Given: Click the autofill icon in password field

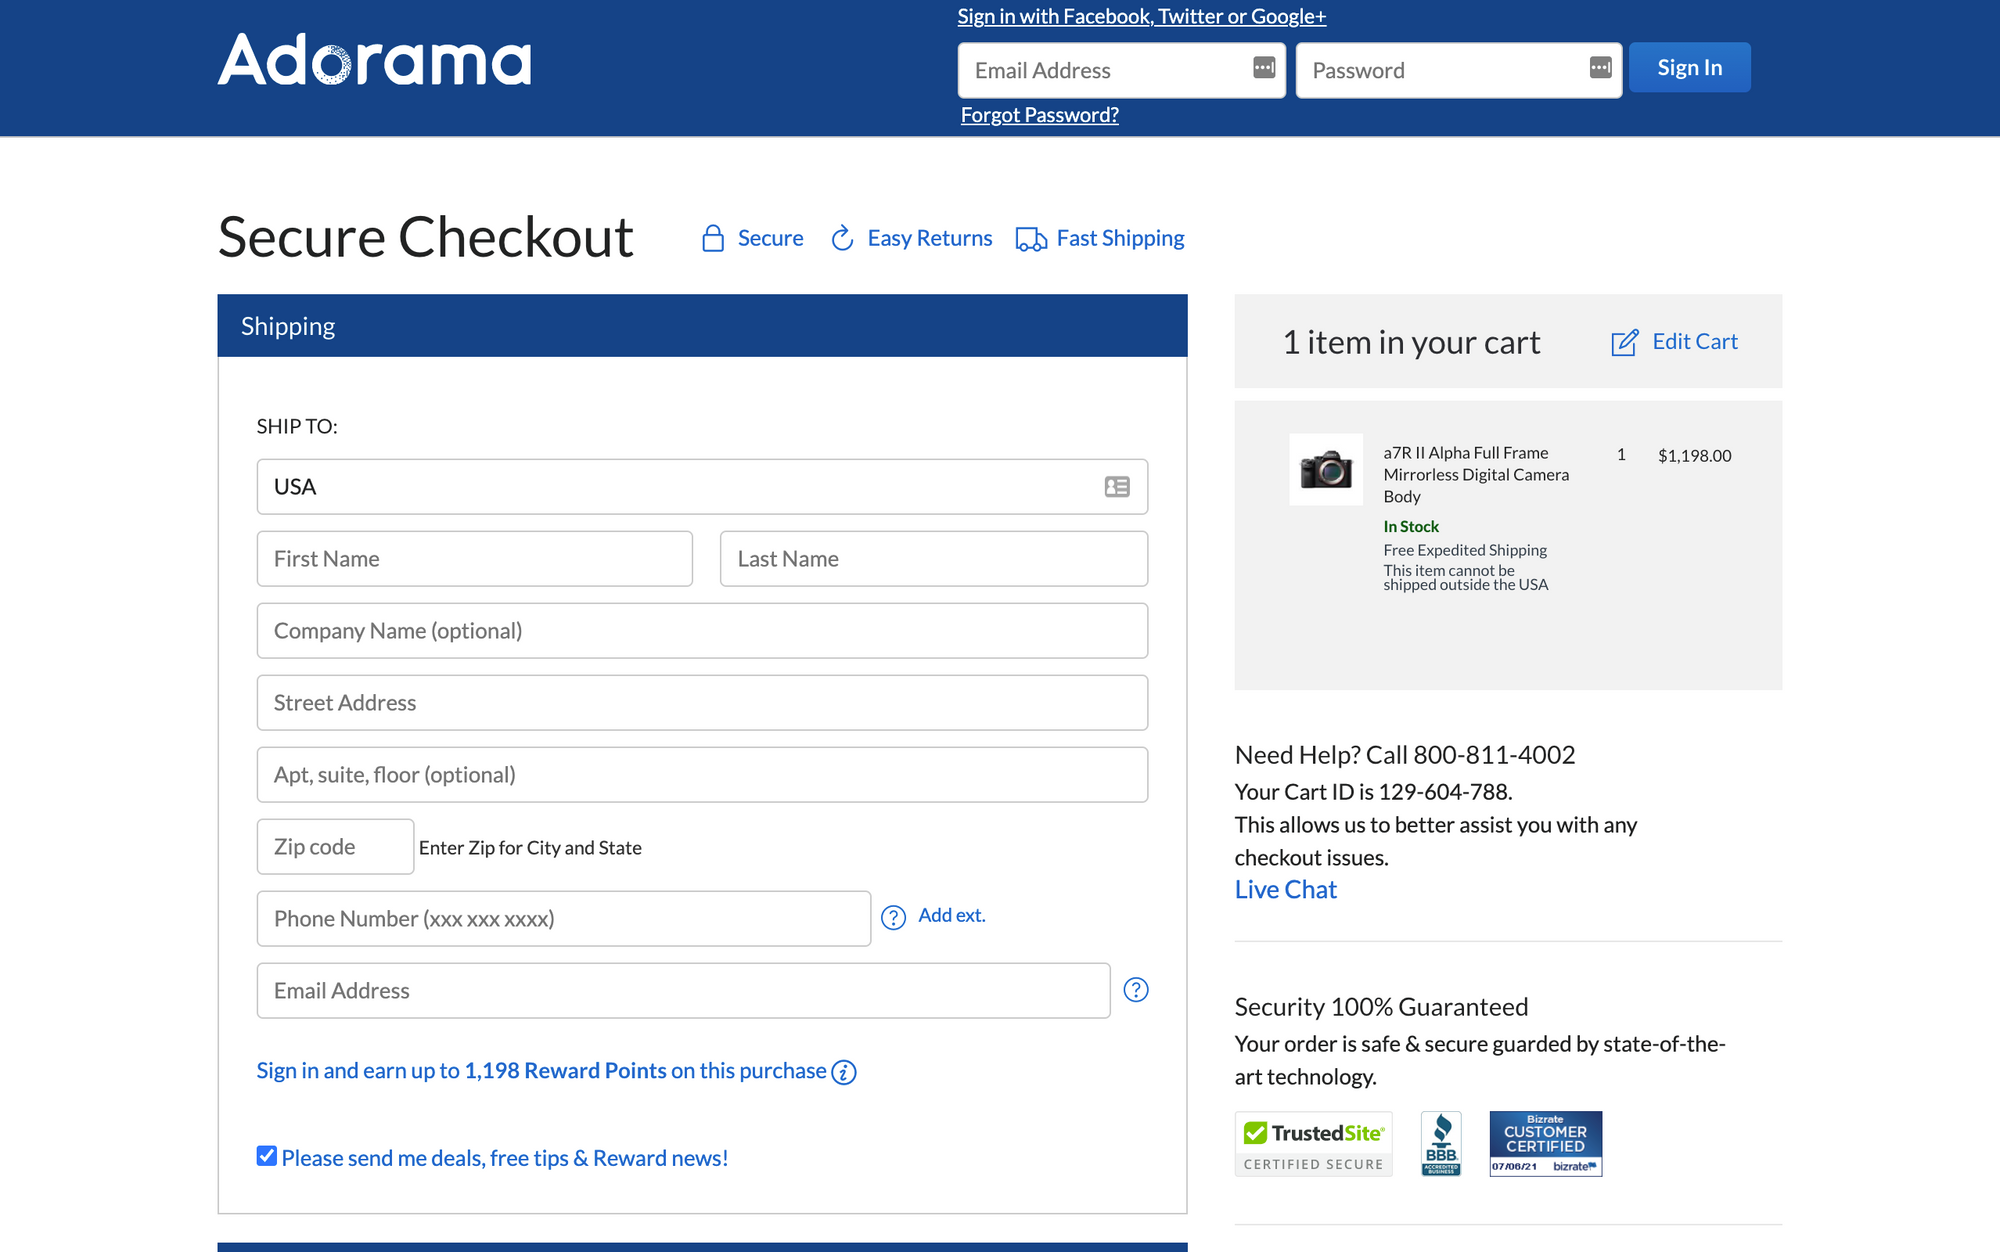Looking at the screenshot, I should pyautogui.click(x=1600, y=67).
